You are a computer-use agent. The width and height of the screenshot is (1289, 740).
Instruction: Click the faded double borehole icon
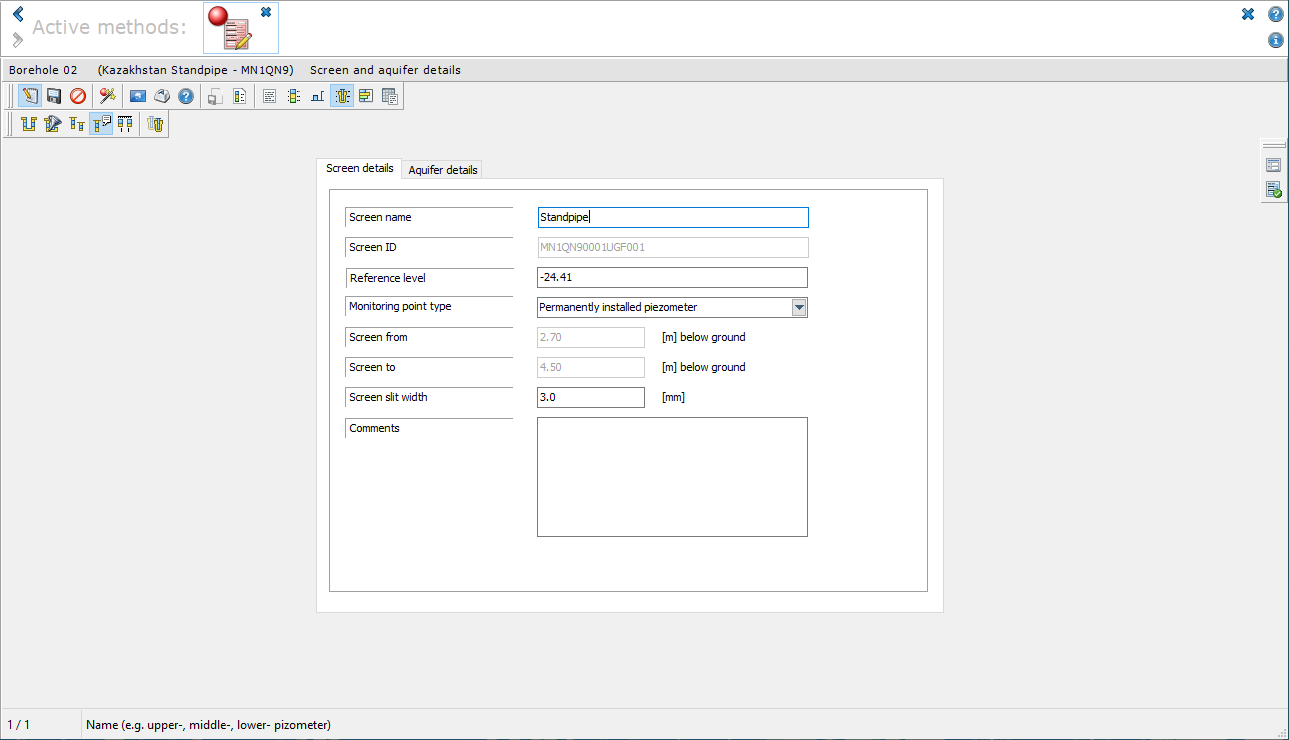pyautogui.click(x=155, y=124)
